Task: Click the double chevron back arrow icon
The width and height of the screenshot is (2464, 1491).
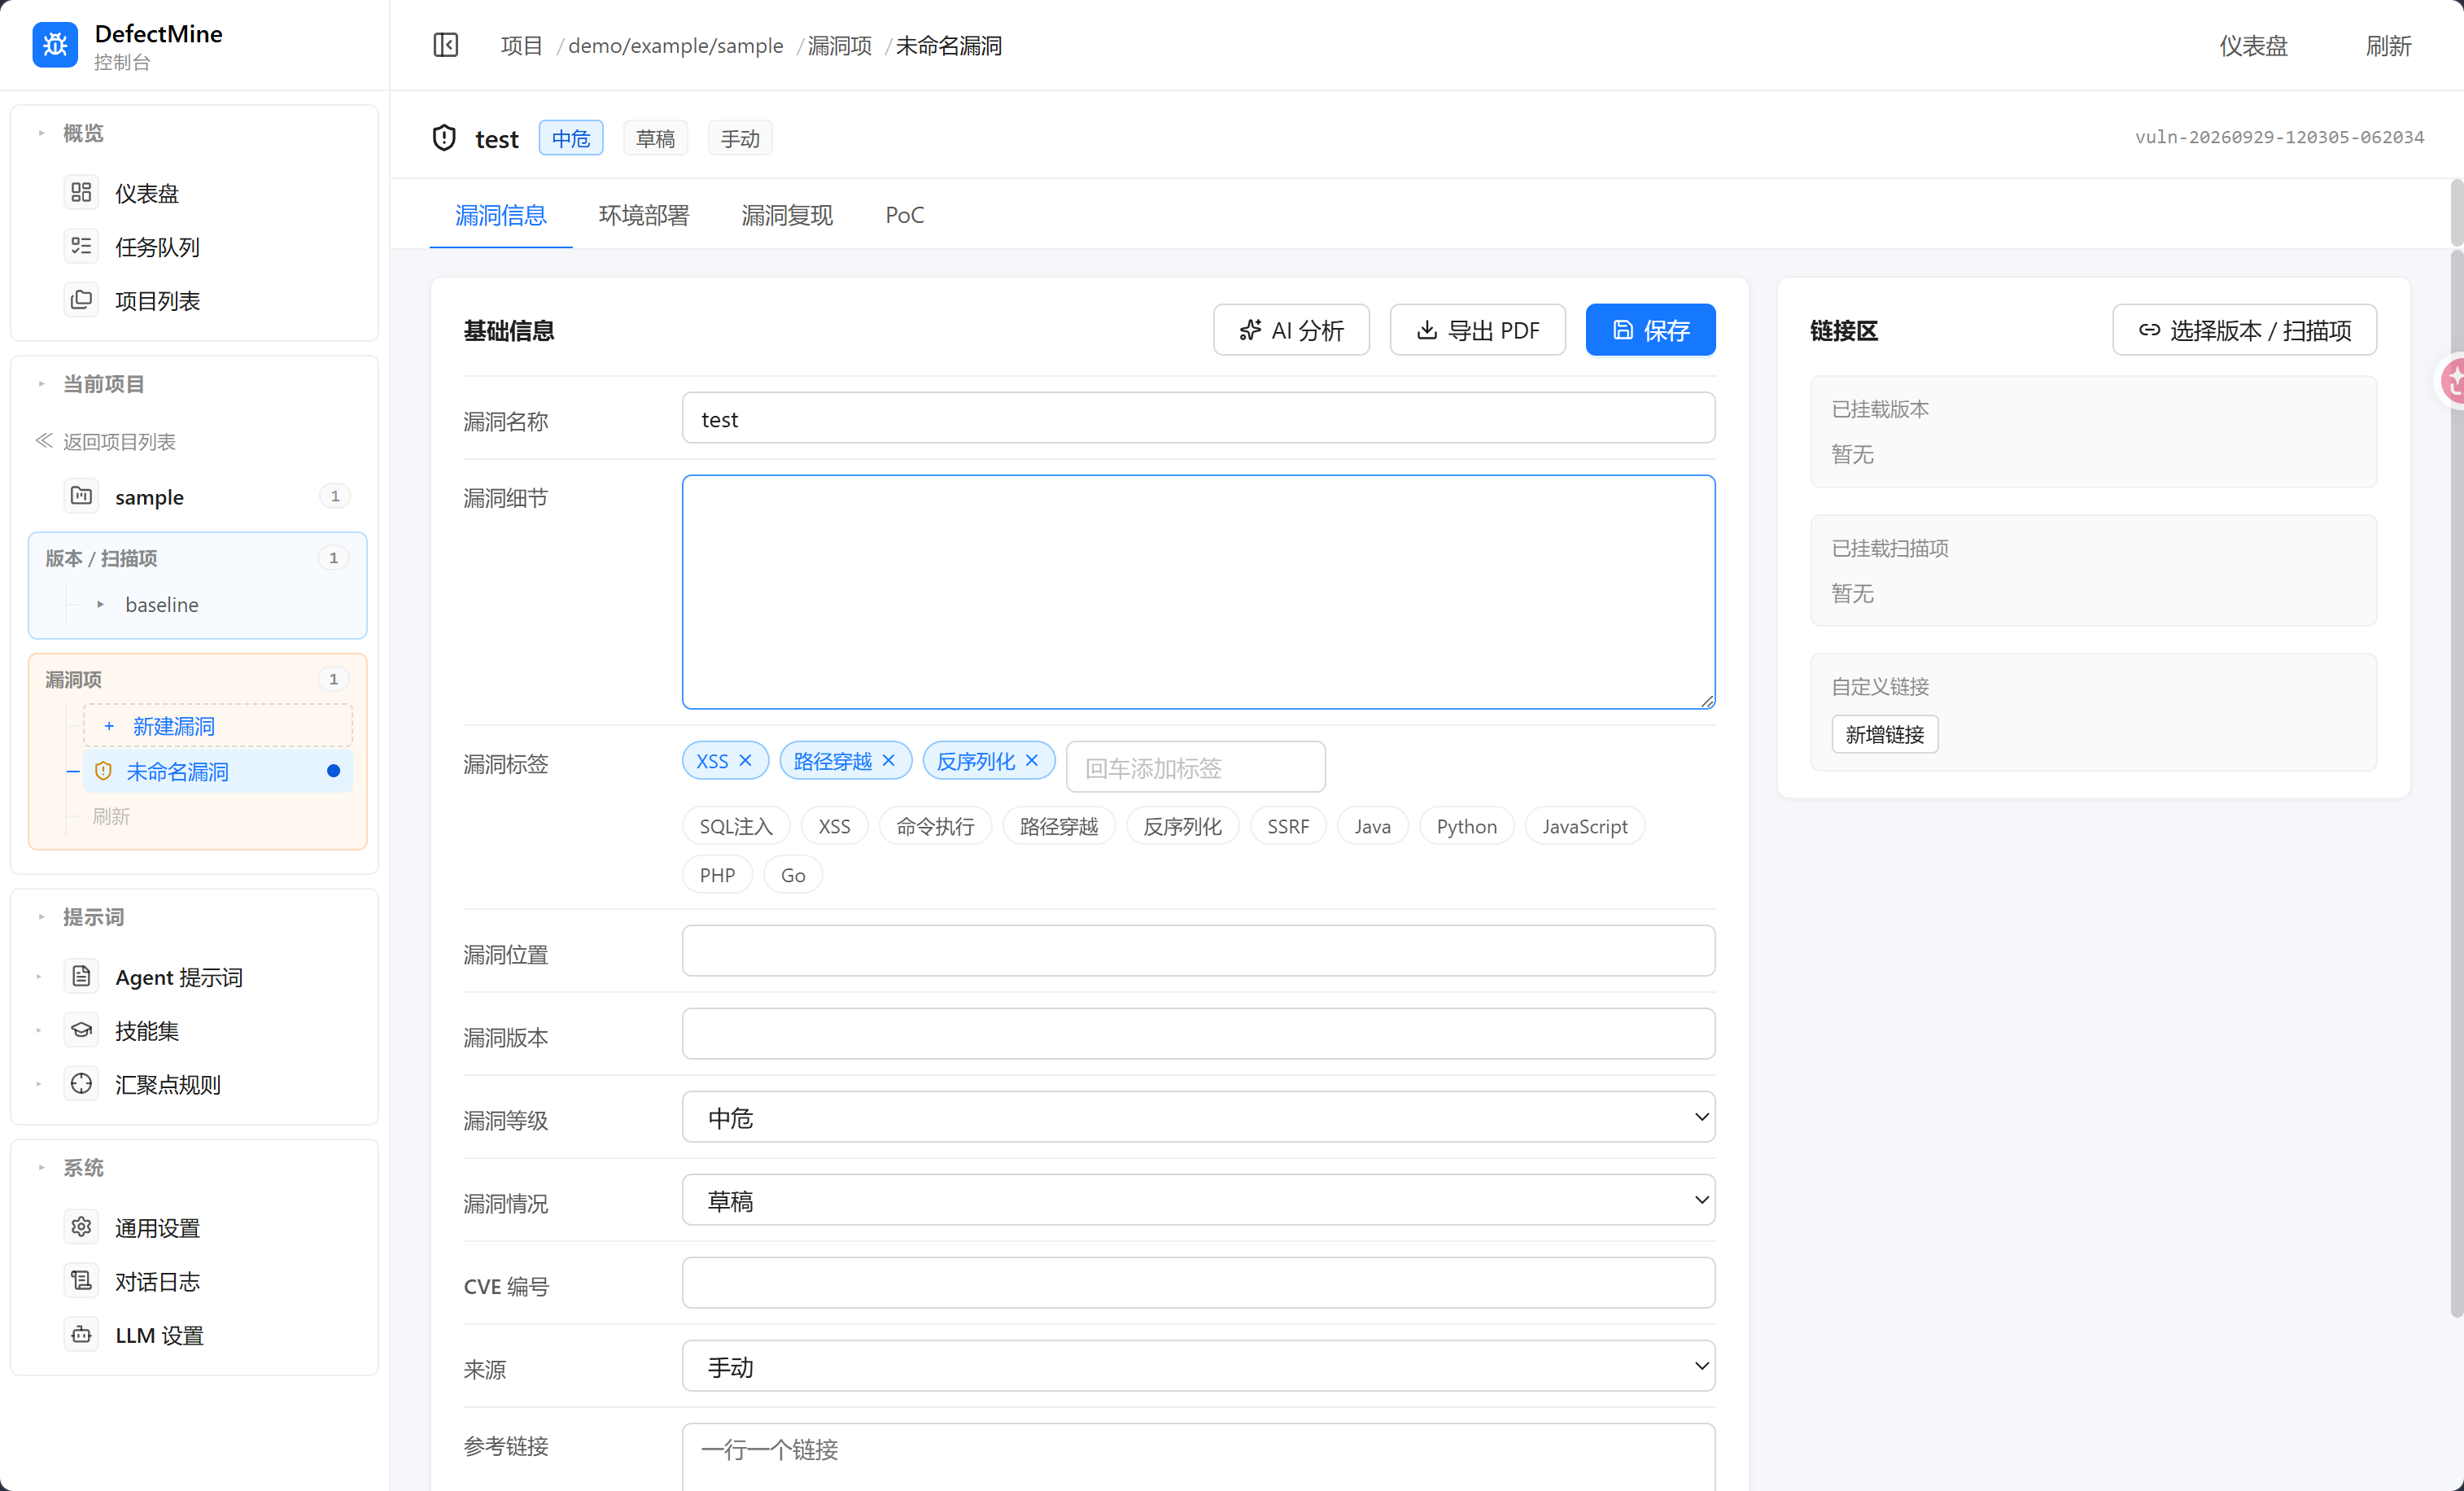Action: pos(44,441)
